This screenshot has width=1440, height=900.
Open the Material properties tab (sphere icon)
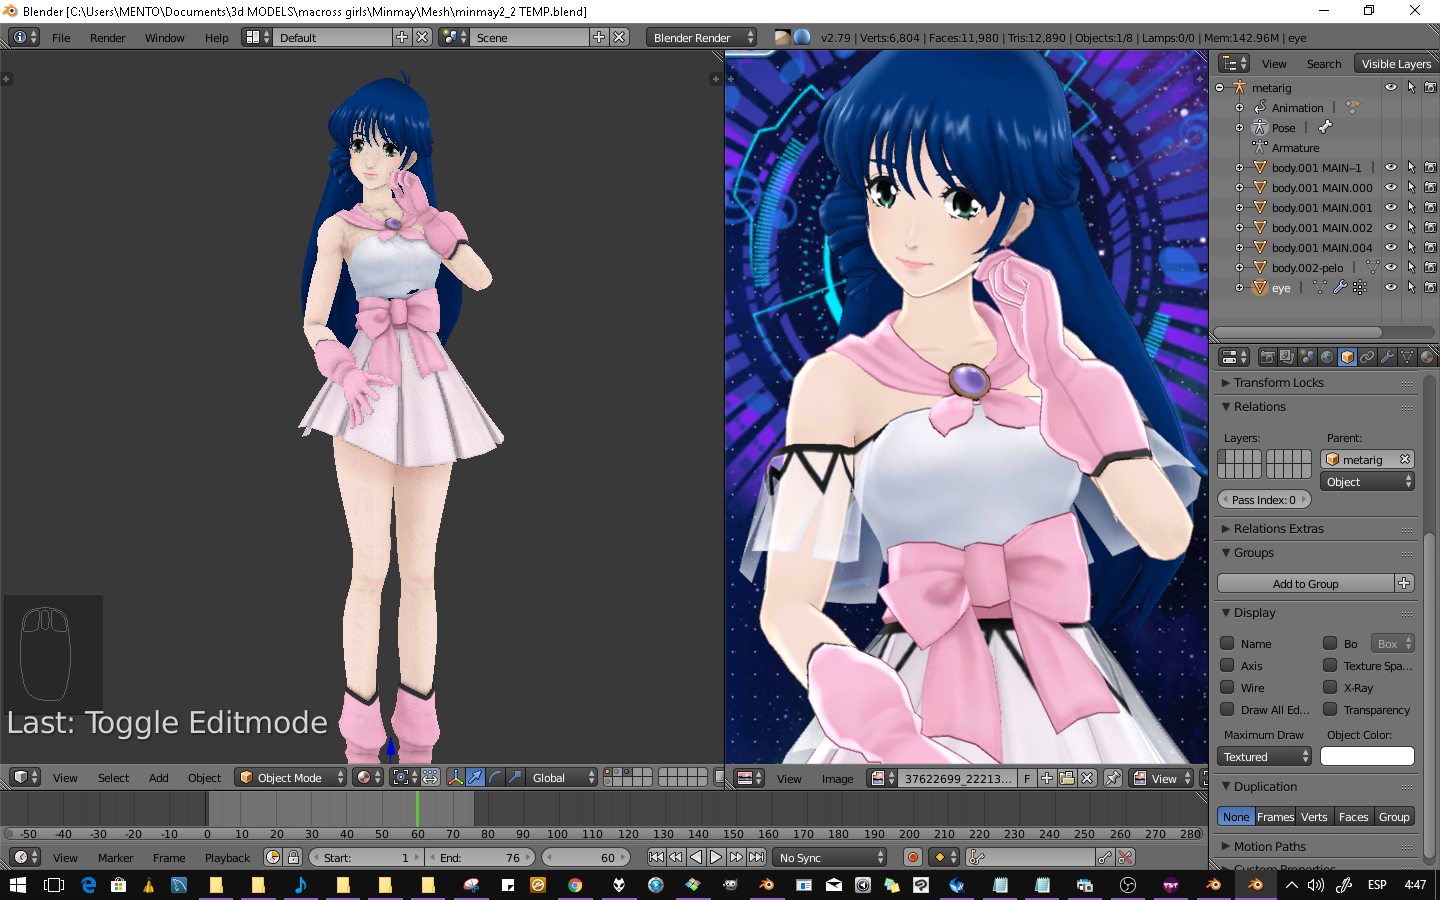click(x=1427, y=357)
